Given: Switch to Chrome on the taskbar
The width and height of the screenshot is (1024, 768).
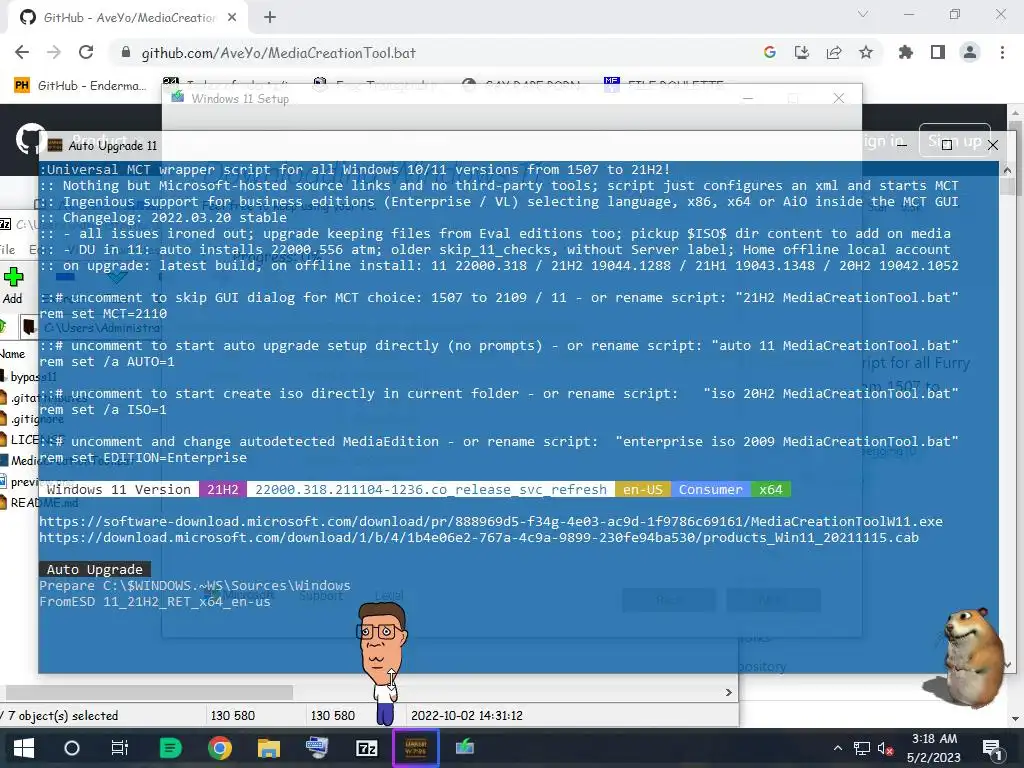Looking at the screenshot, I should click(220, 748).
